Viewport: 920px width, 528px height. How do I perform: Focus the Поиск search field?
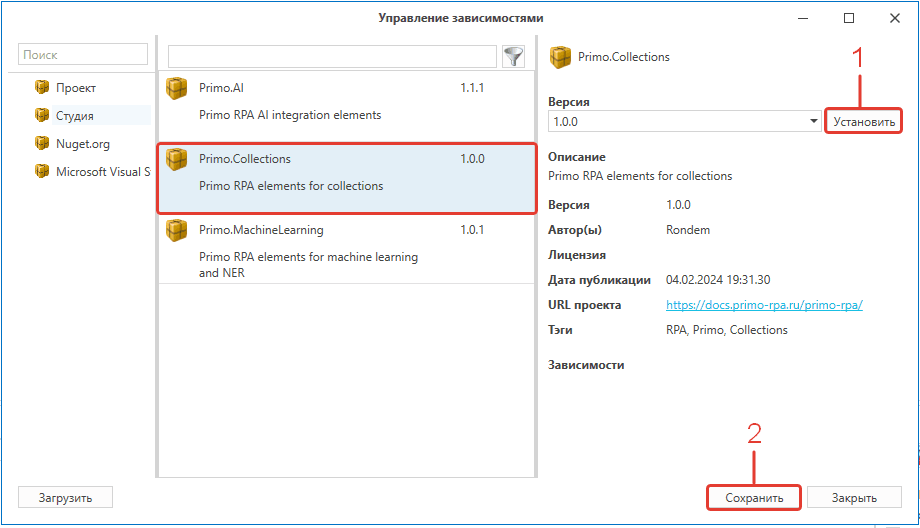83,55
